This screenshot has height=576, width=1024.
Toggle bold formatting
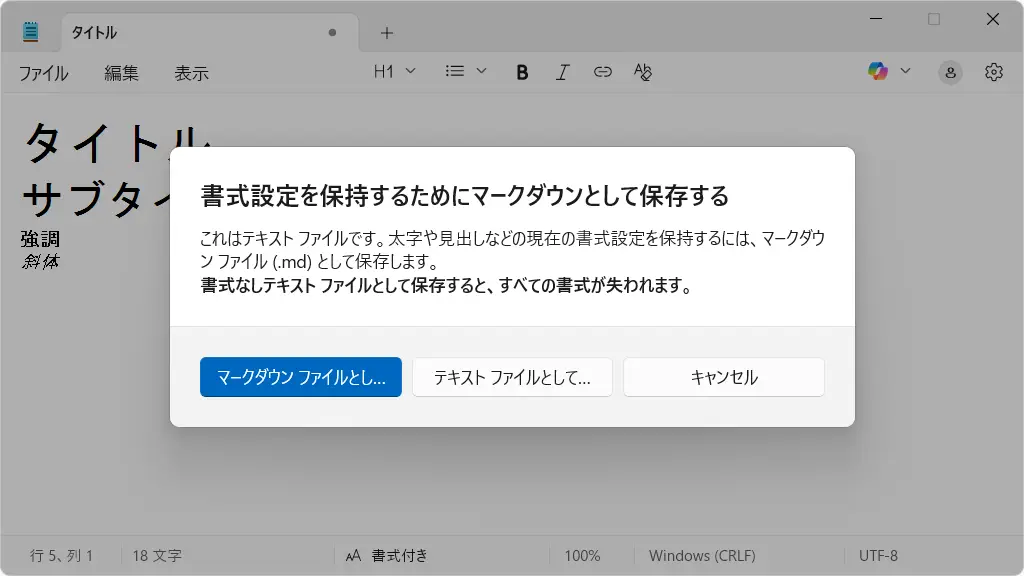point(521,71)
